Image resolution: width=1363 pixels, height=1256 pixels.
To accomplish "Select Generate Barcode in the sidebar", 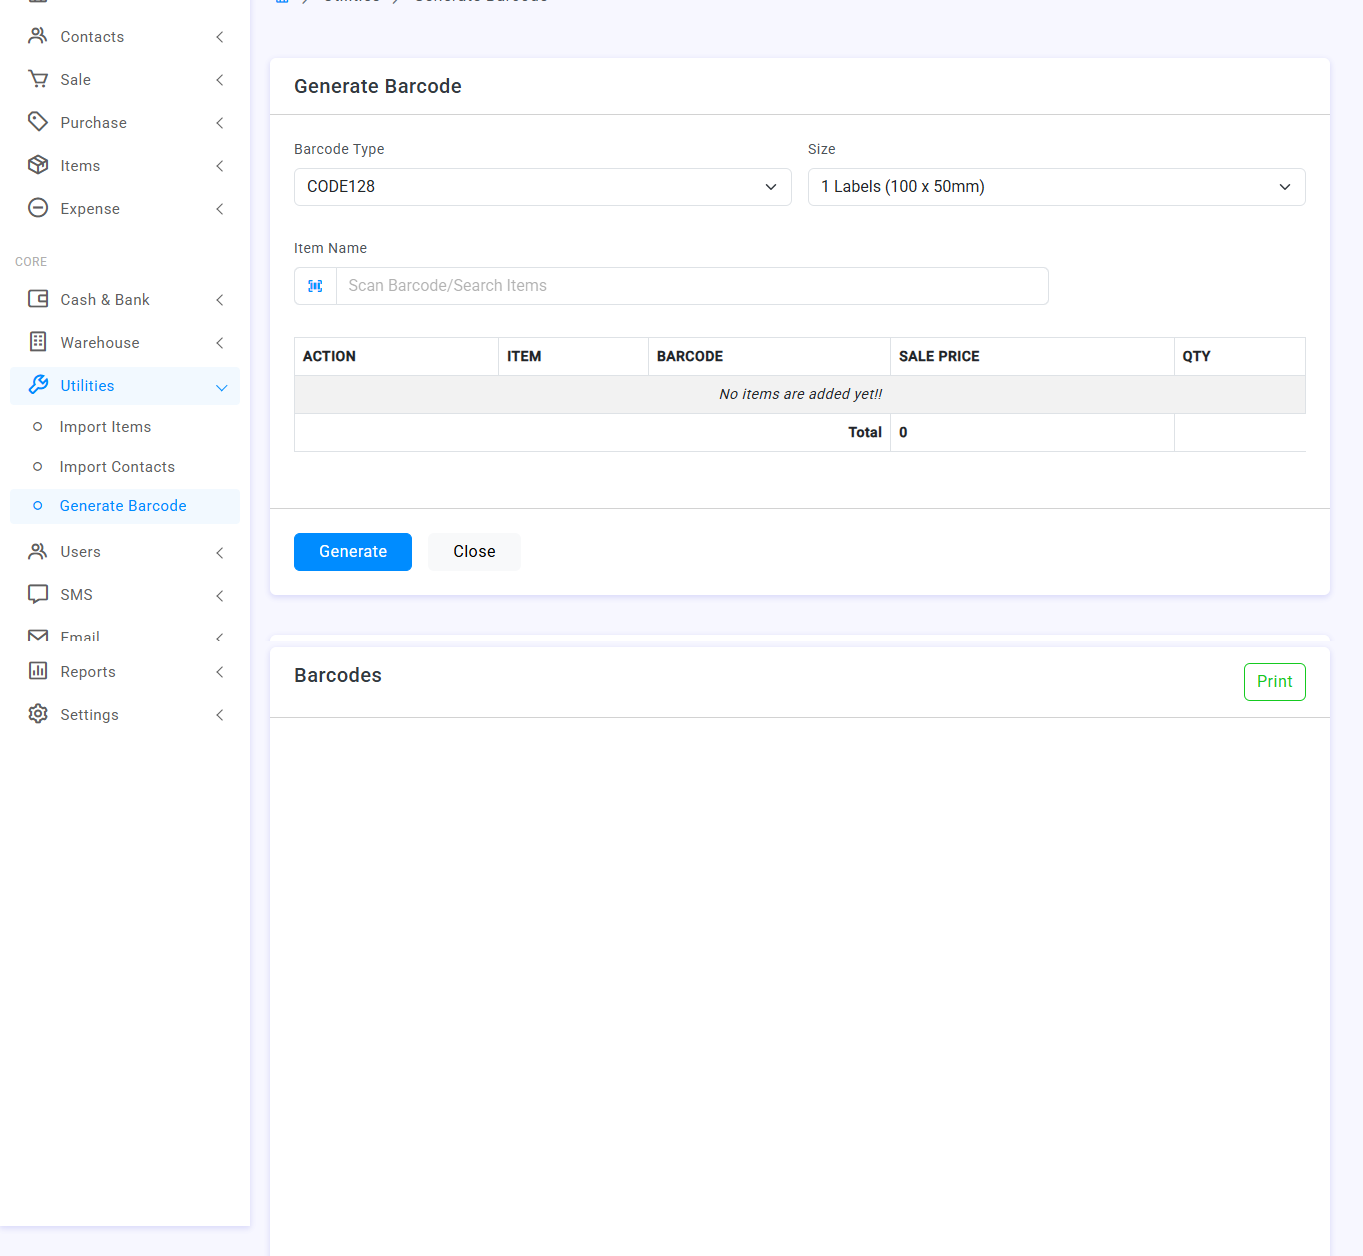I will coord(123,506).
